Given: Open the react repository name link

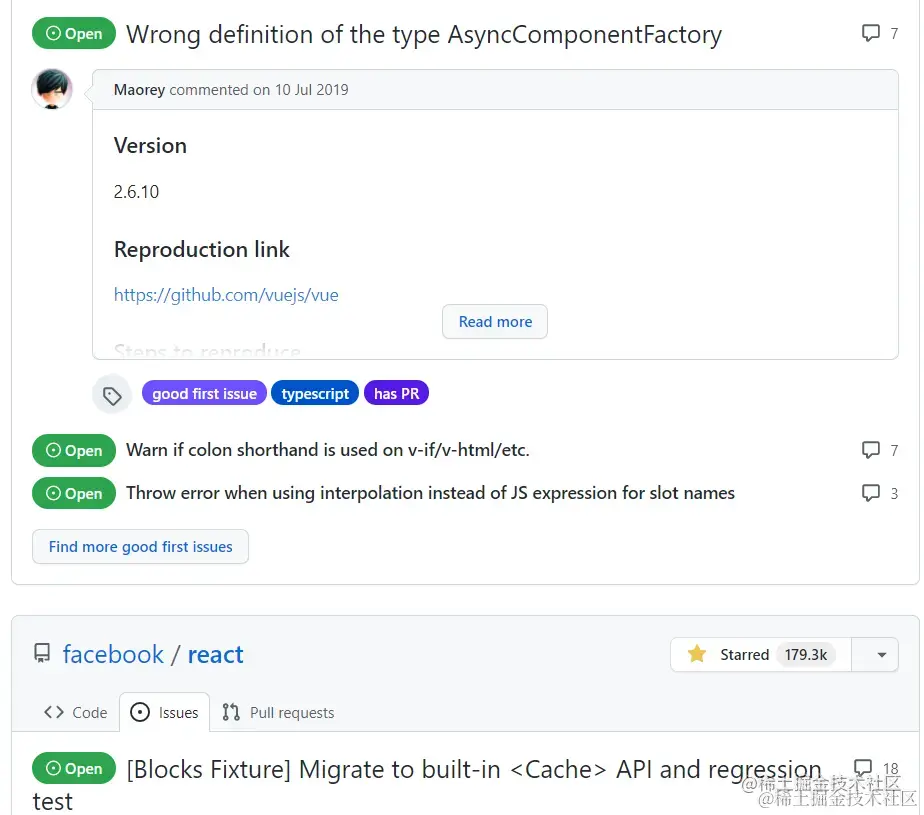Looking at the screenshot, I should 216,654.
